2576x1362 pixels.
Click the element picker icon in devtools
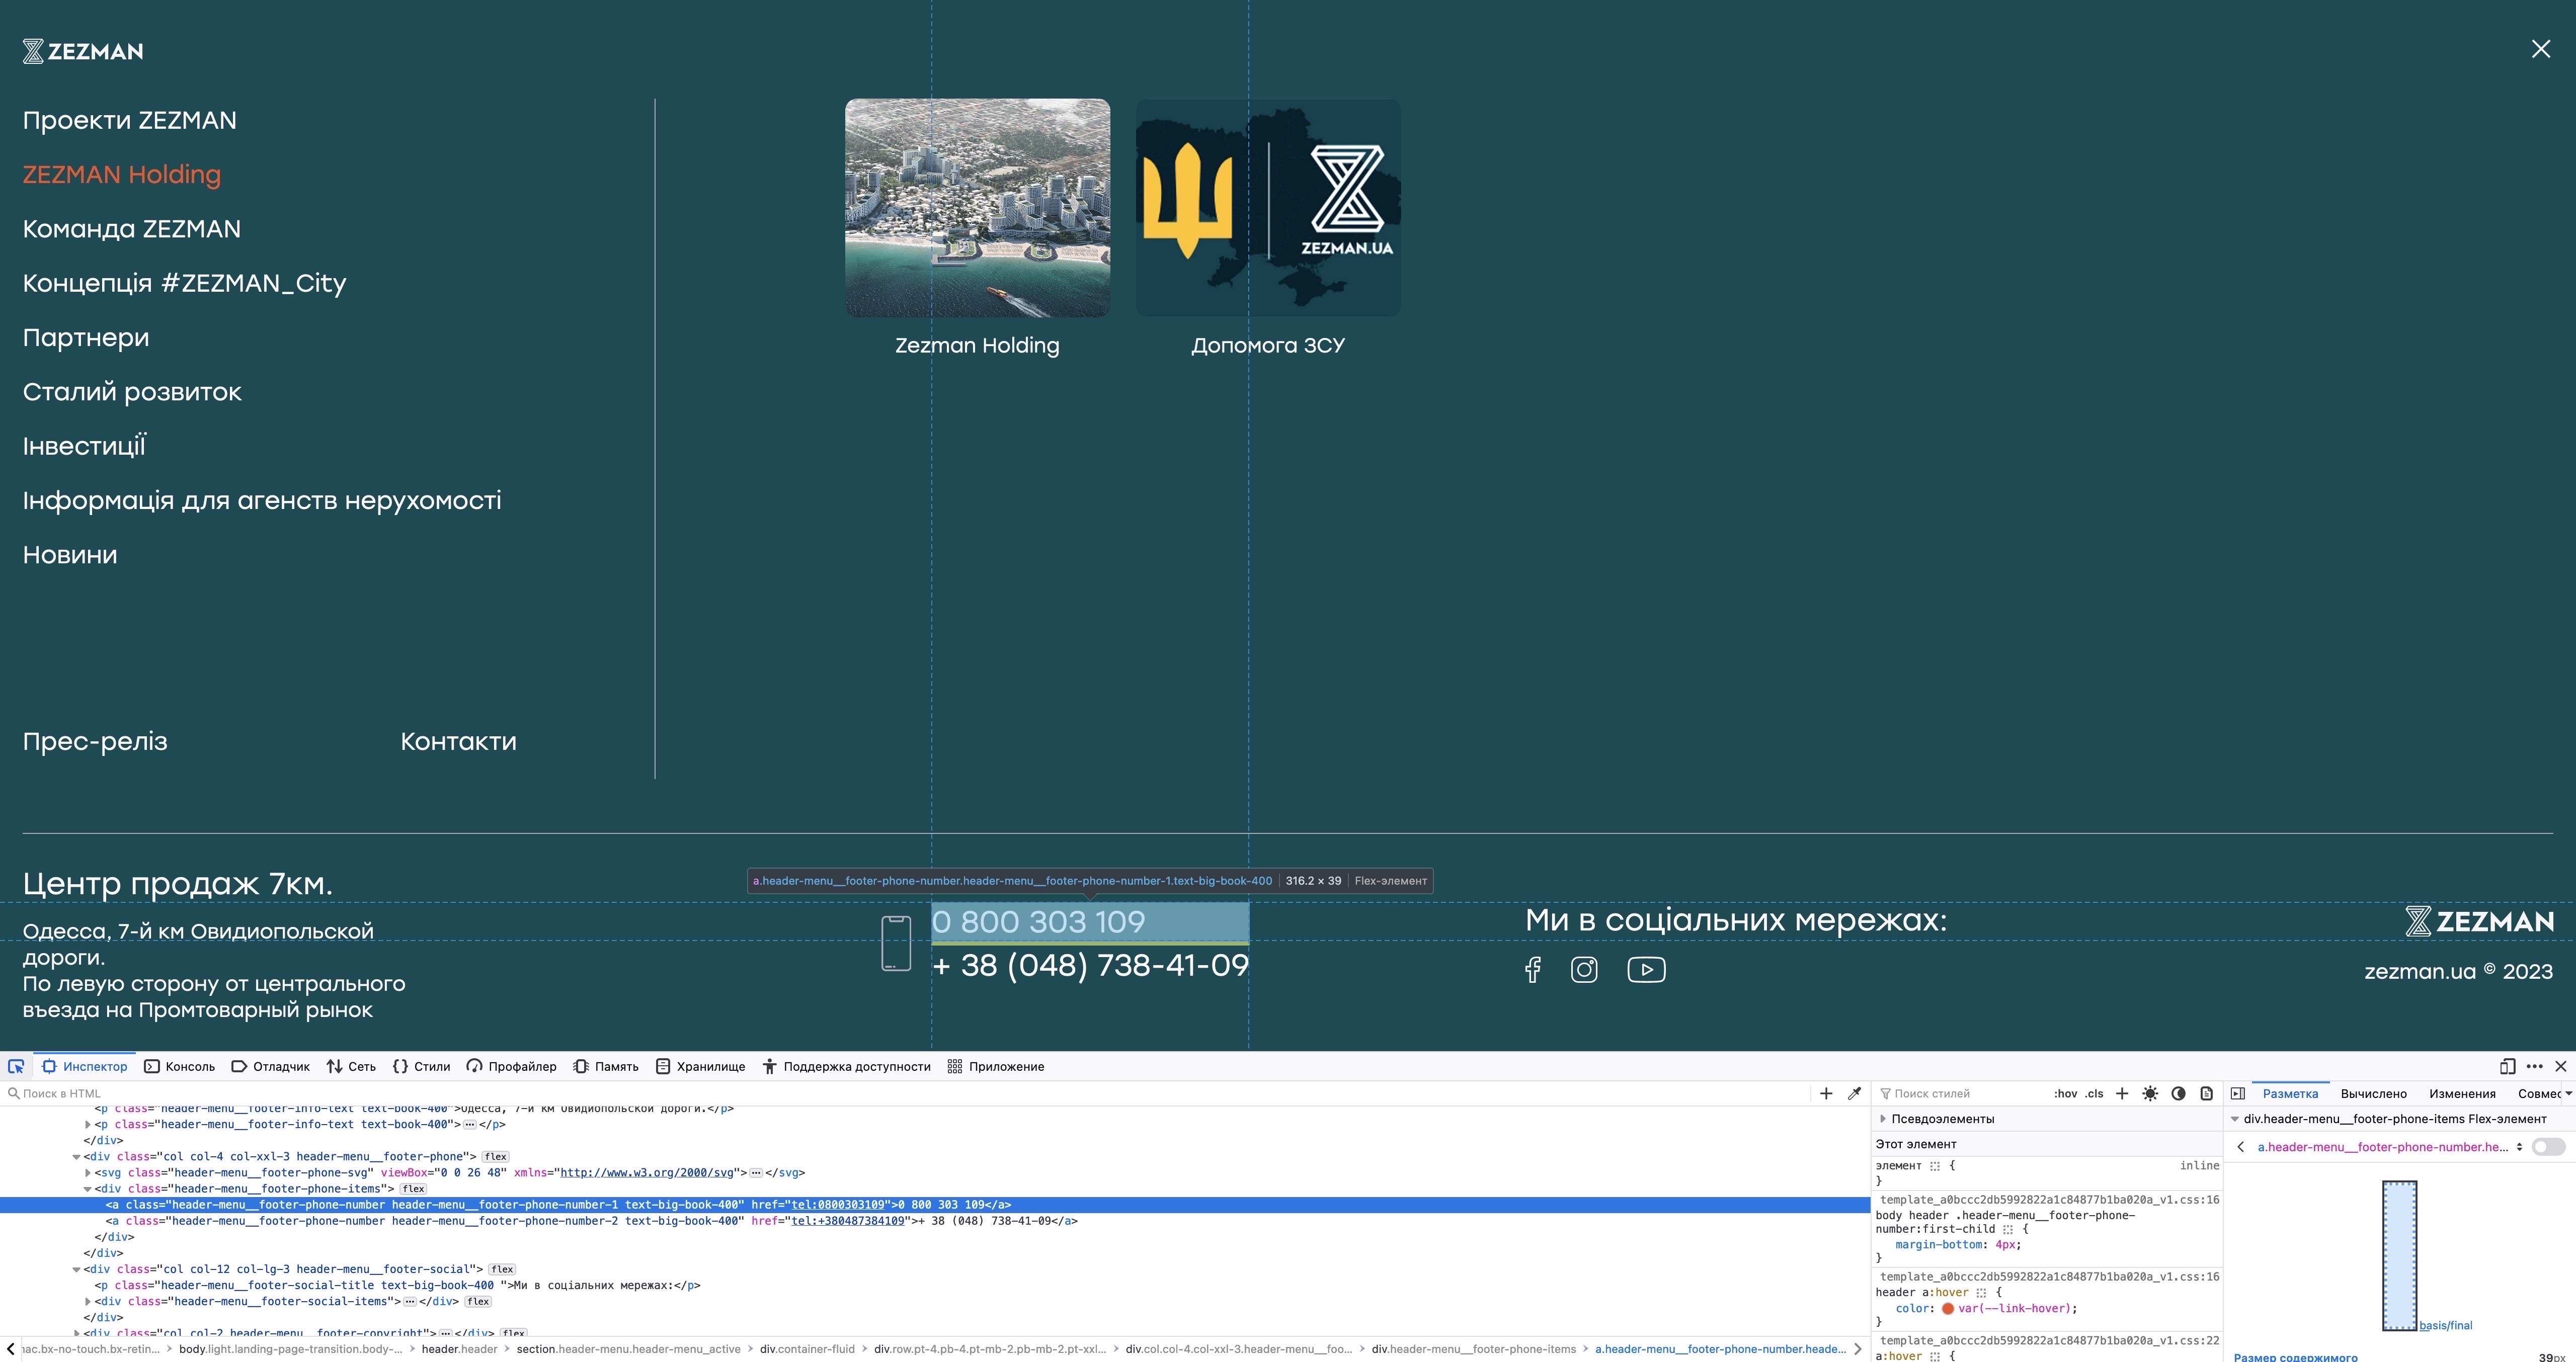tap(16, 1066)
